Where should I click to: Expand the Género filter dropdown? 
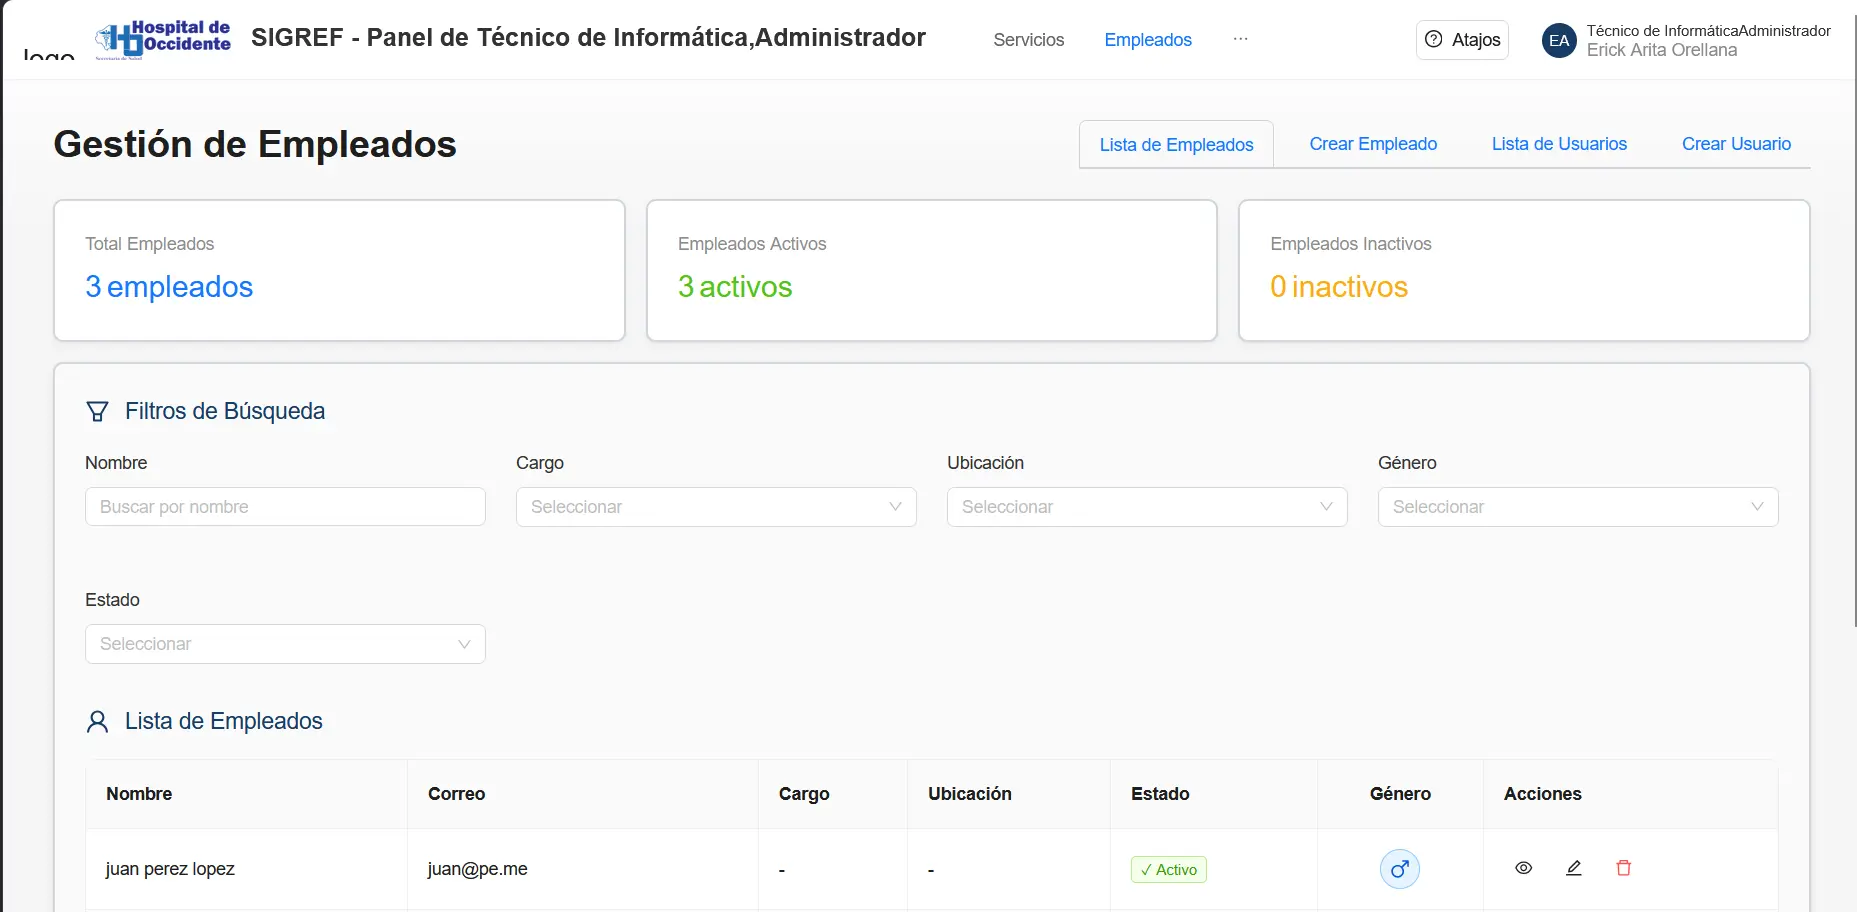click(1577, 507)
